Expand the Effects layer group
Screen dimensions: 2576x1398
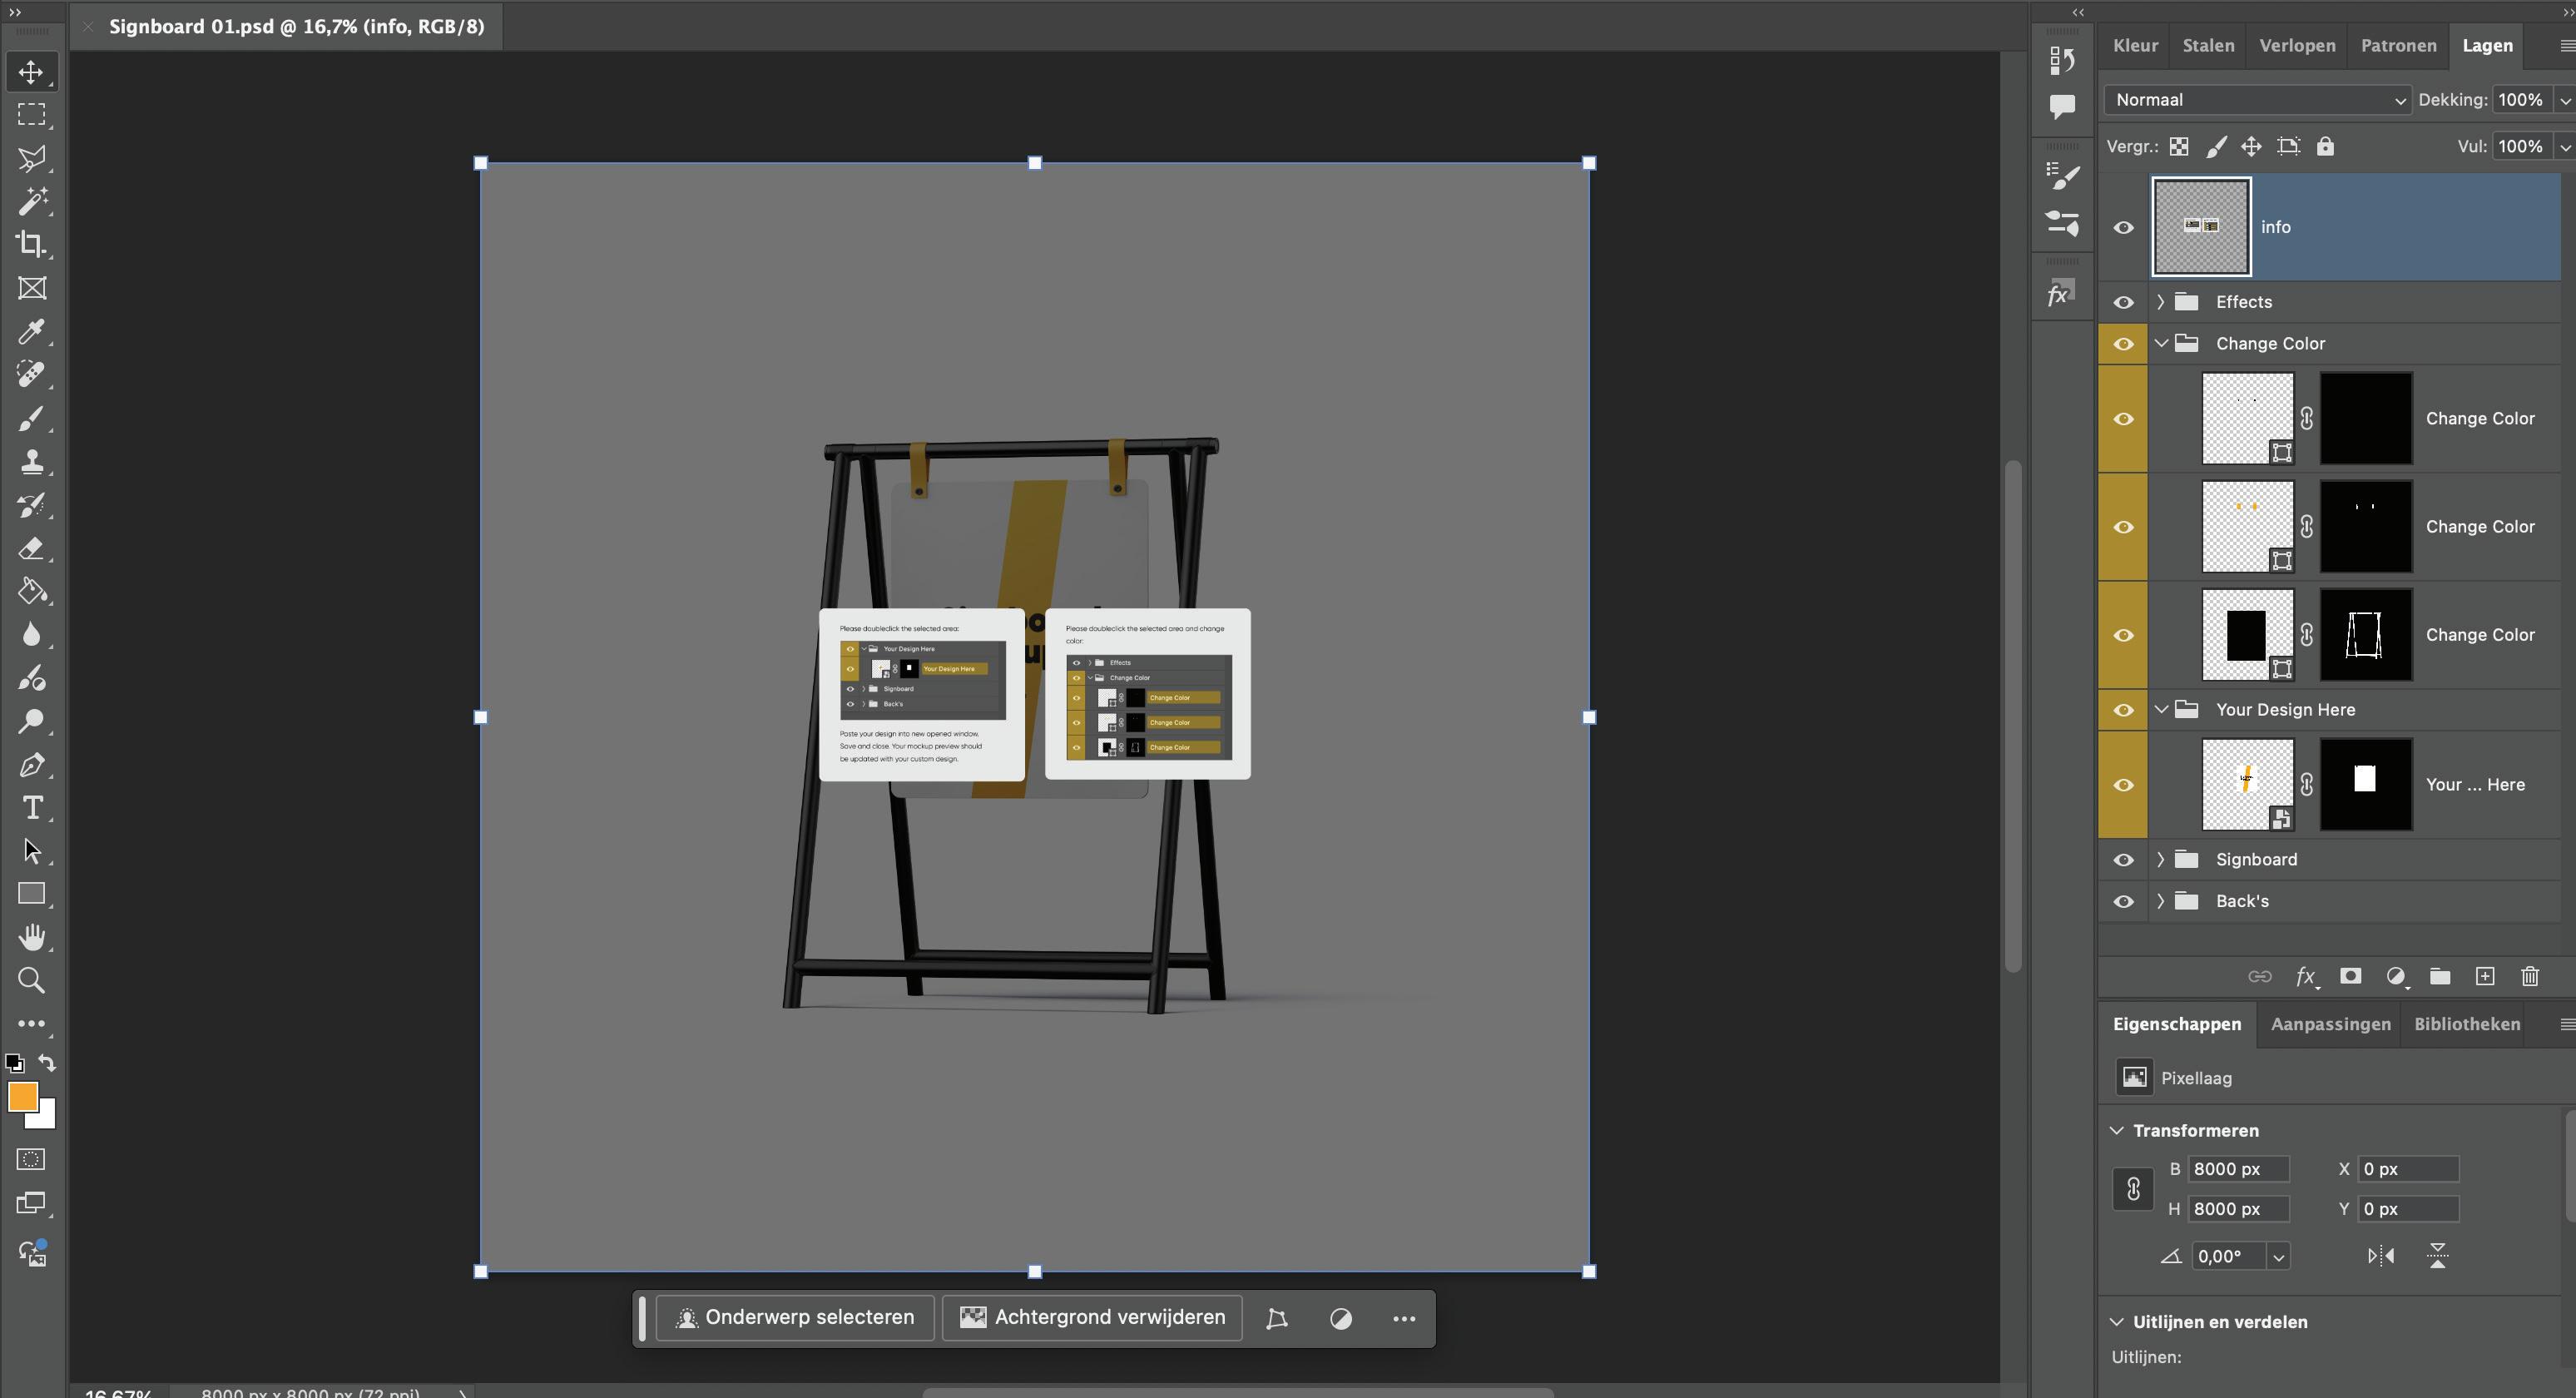[x=2161, y=302]
